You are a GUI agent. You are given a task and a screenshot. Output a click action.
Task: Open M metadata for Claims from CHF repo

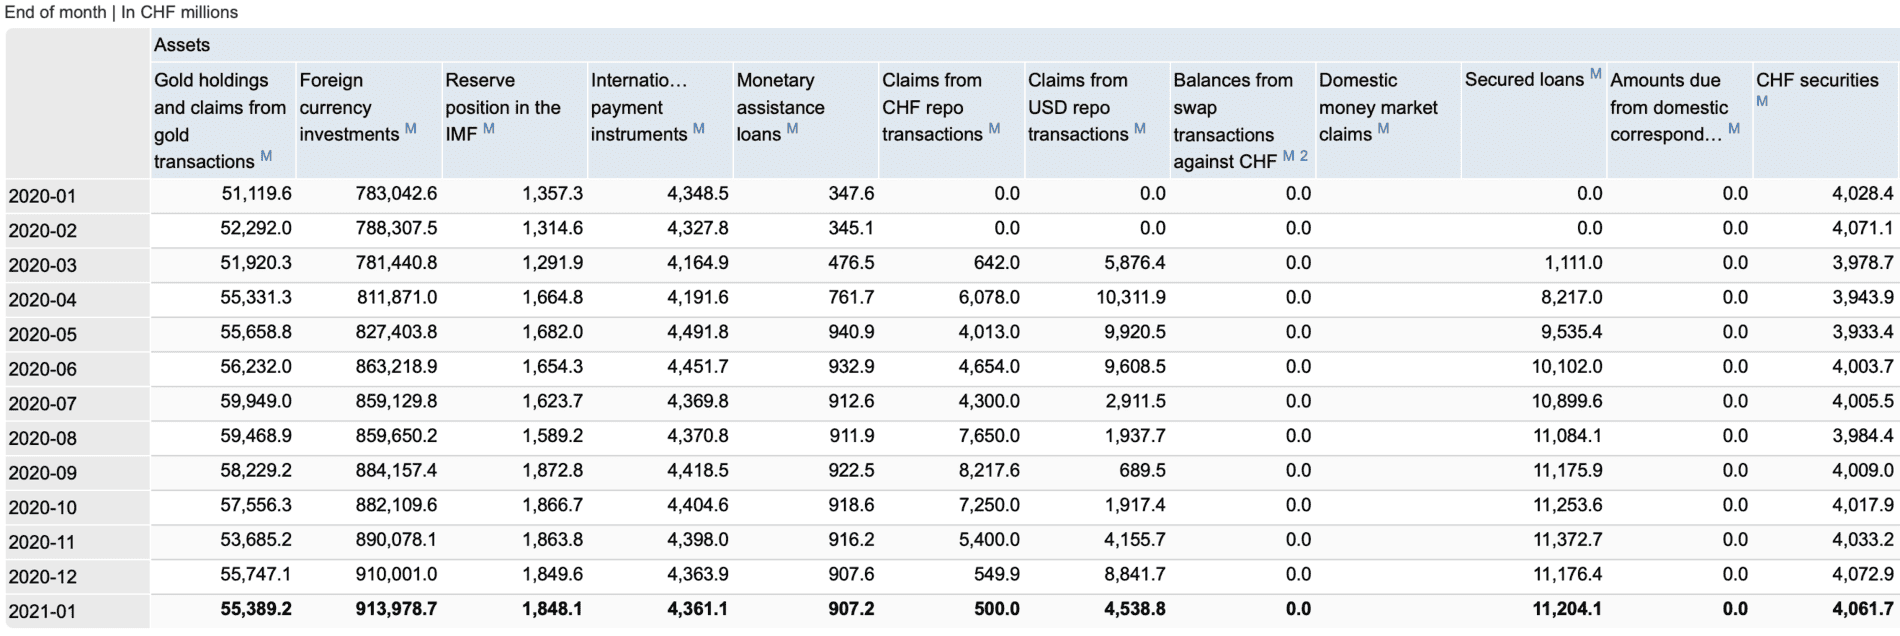pyautogui.click(x=994, y=129)
